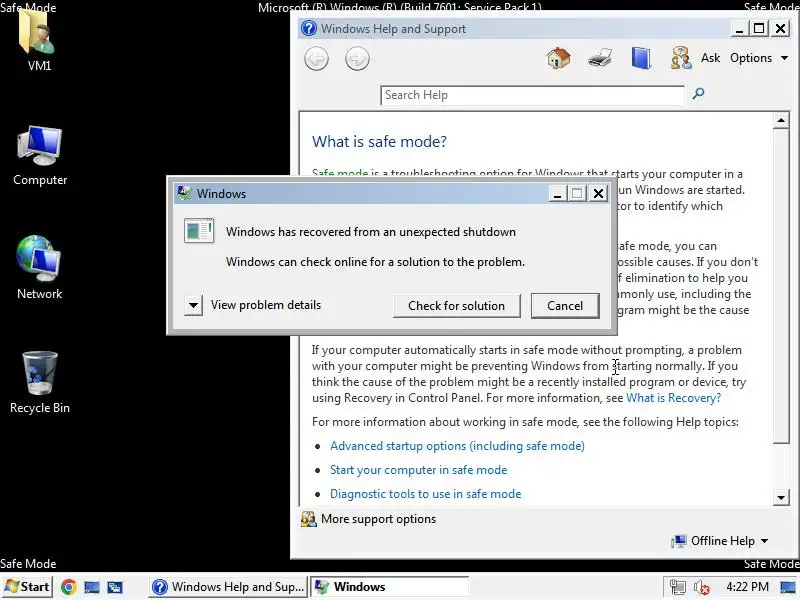The width and height of the screenshot is (800, 600).
Task: Click the help pane vertical scrollbar thumb
Action: (x=781, y=286)
